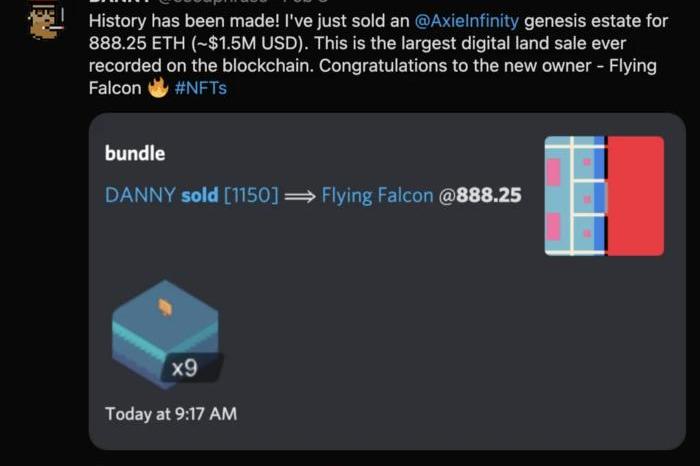
Task: Open the #NFTs hashtag link
Action: pos(202,88)
